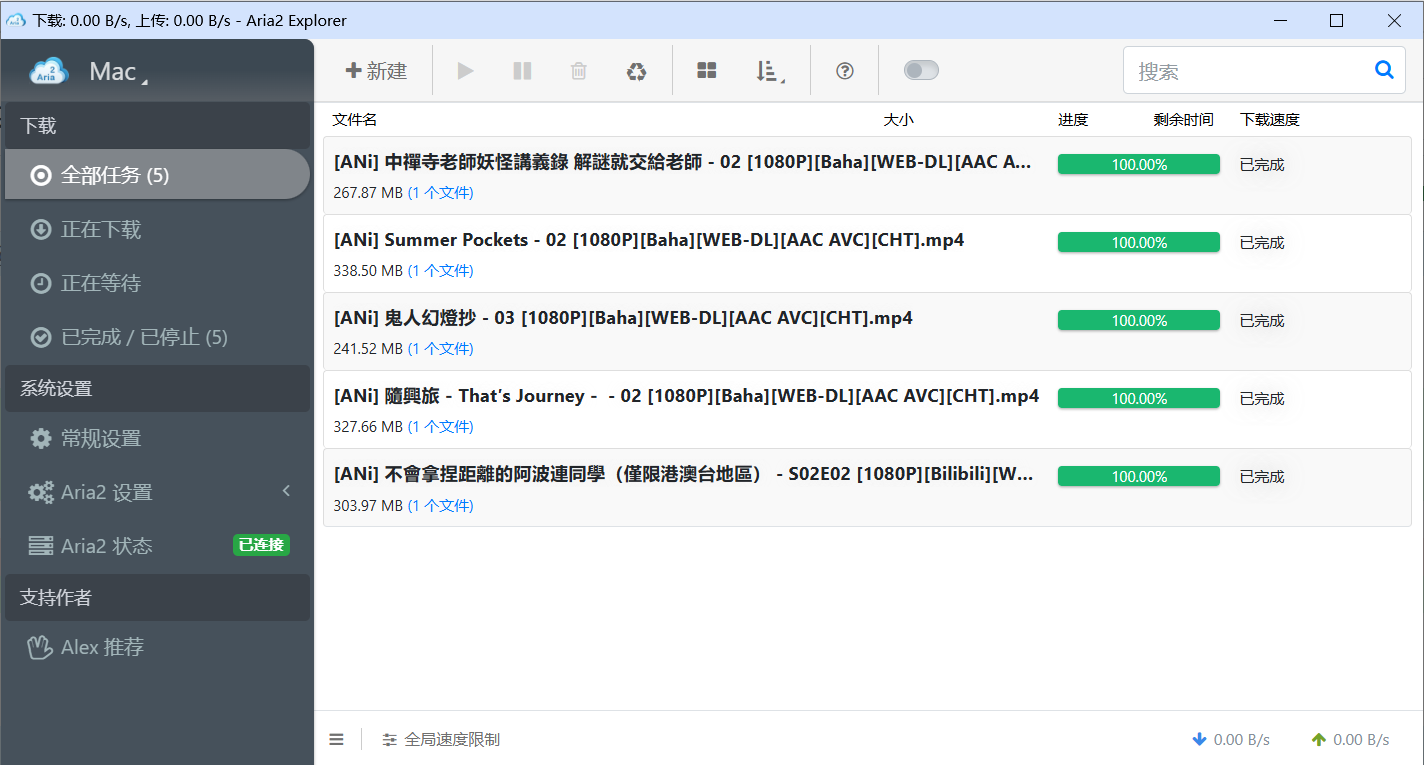Image resolution: width=1424 pixels, height=765 pixels.
Task: Click progress bar of Summer Pockets task
Action: pyautogui.click(x=1139, y=242)
